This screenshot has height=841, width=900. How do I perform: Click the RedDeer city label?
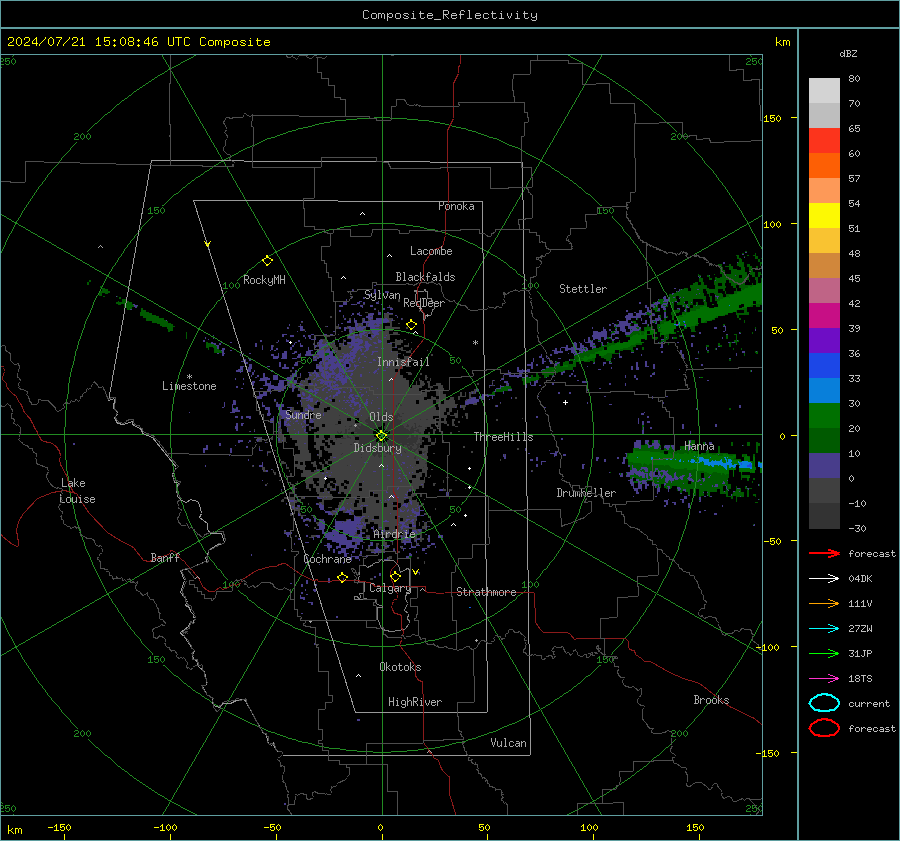click(x=424, y=303)
